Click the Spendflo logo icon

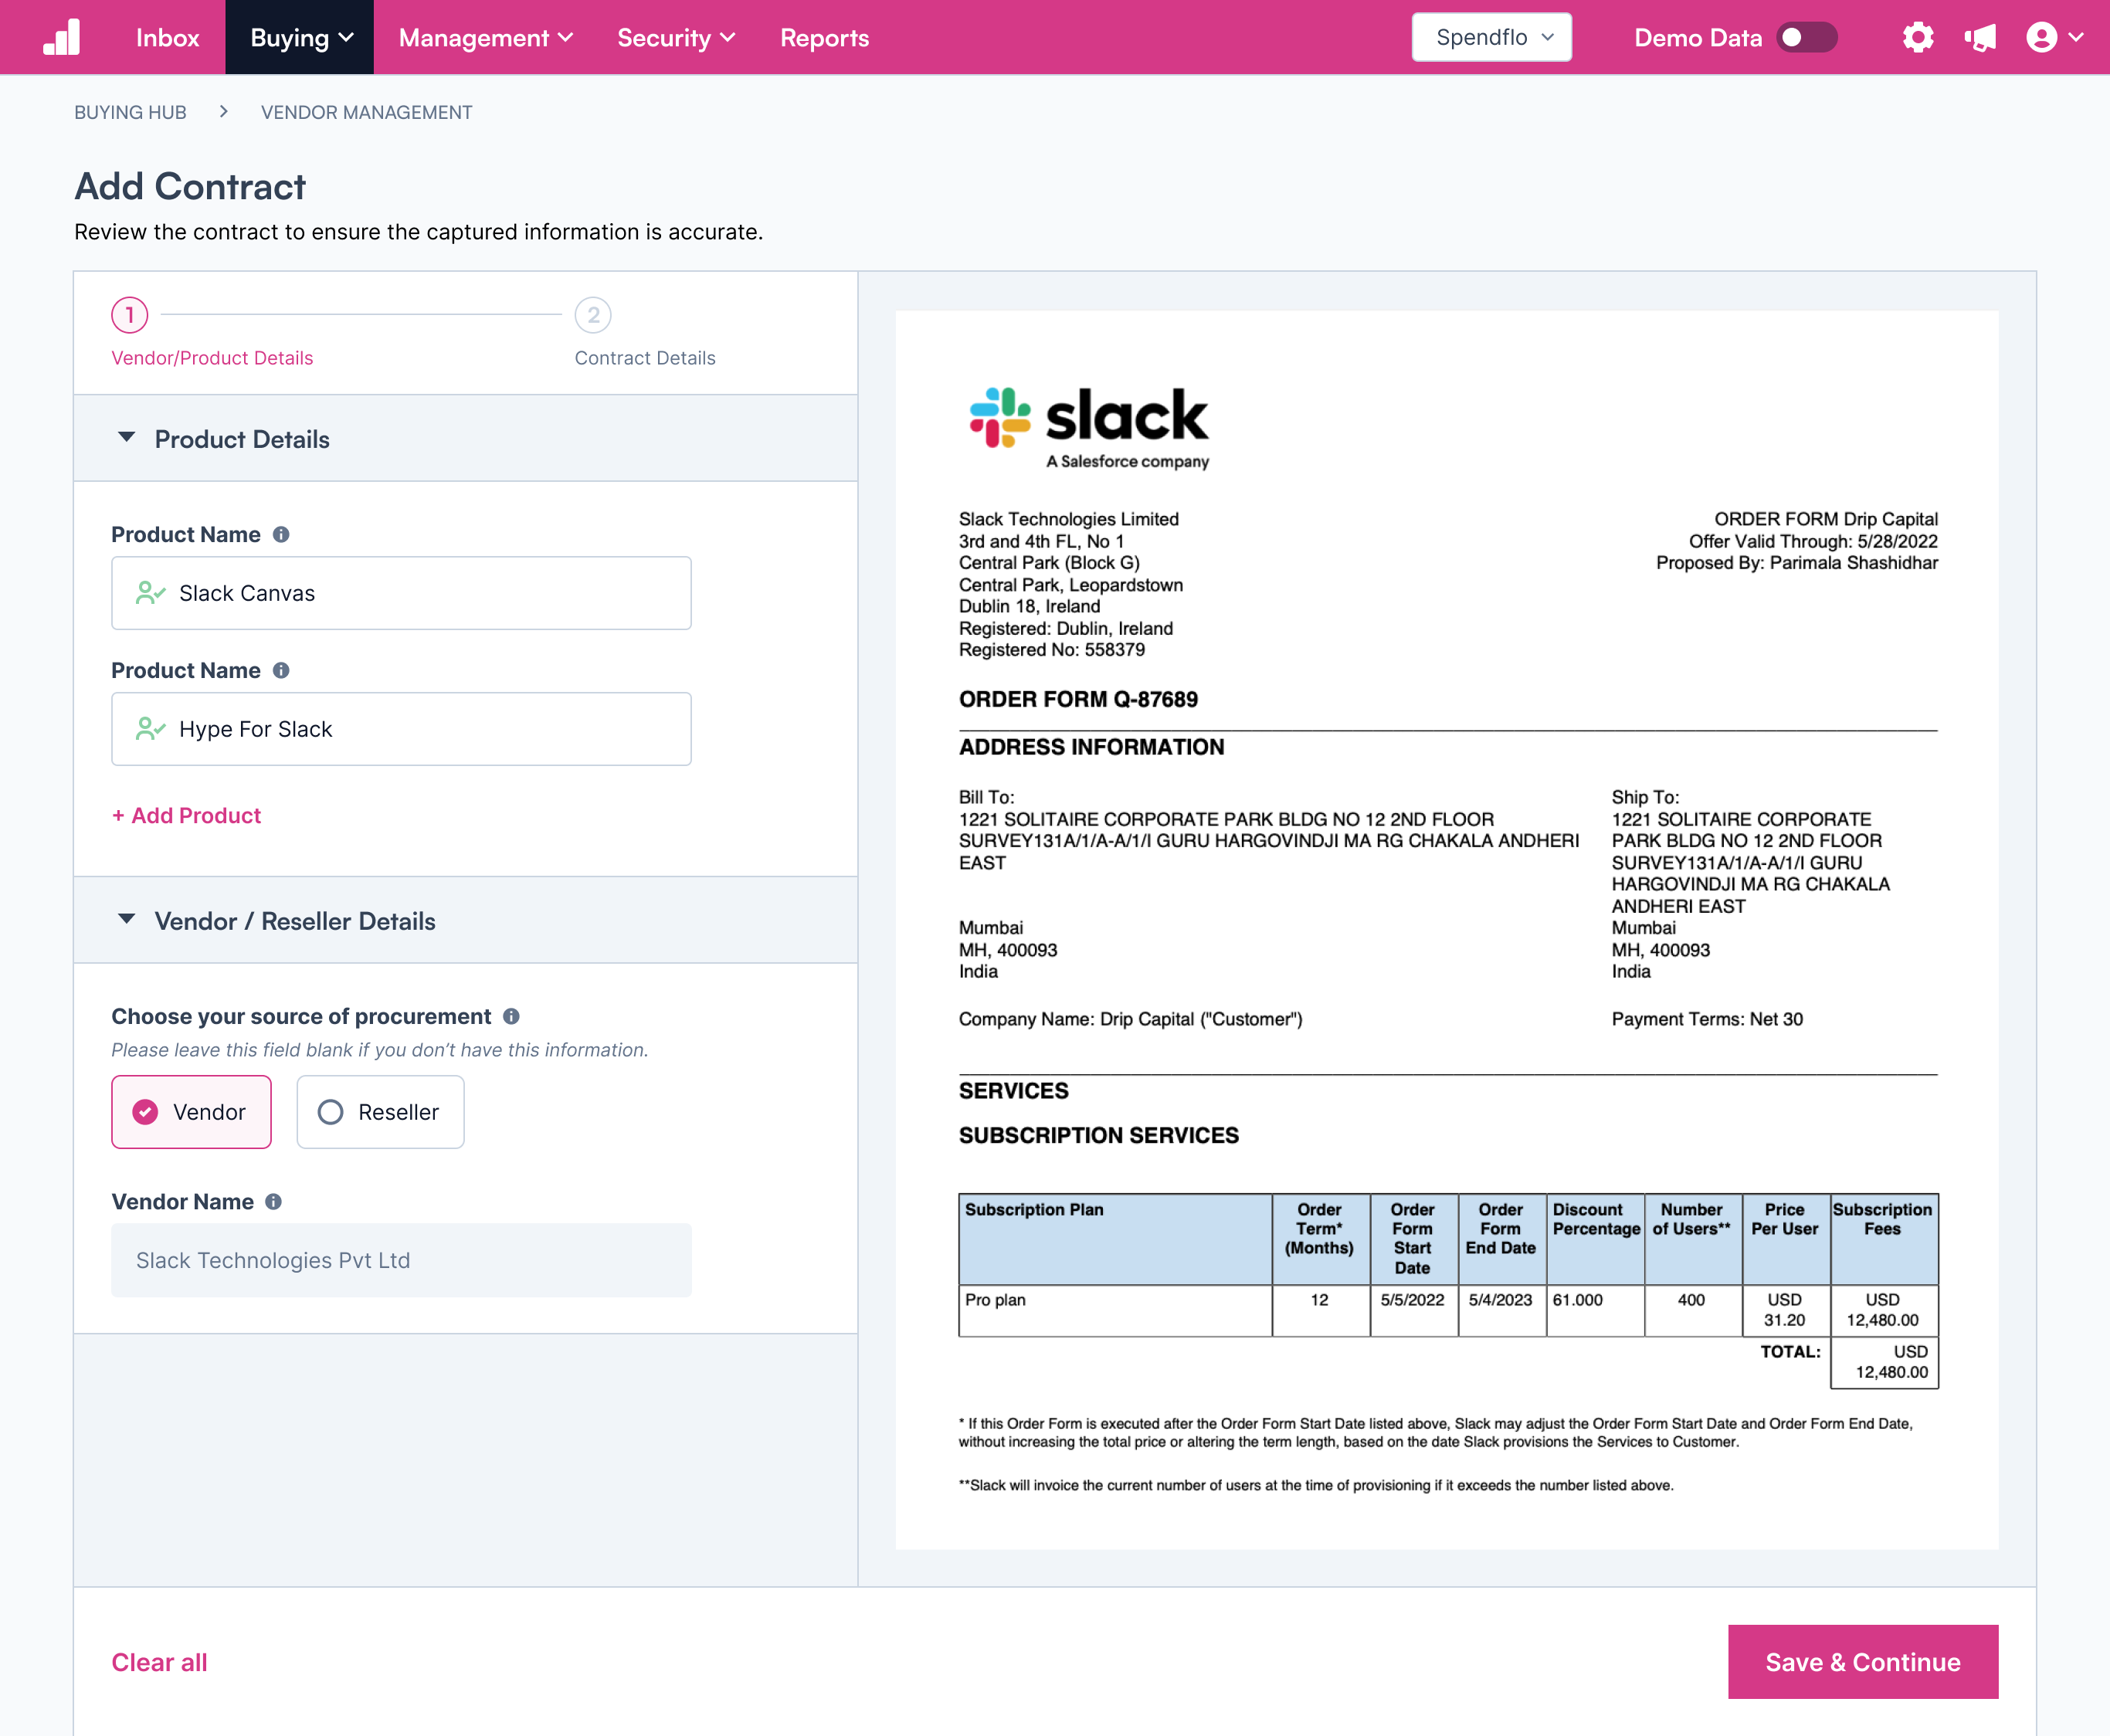coord(62,38)
